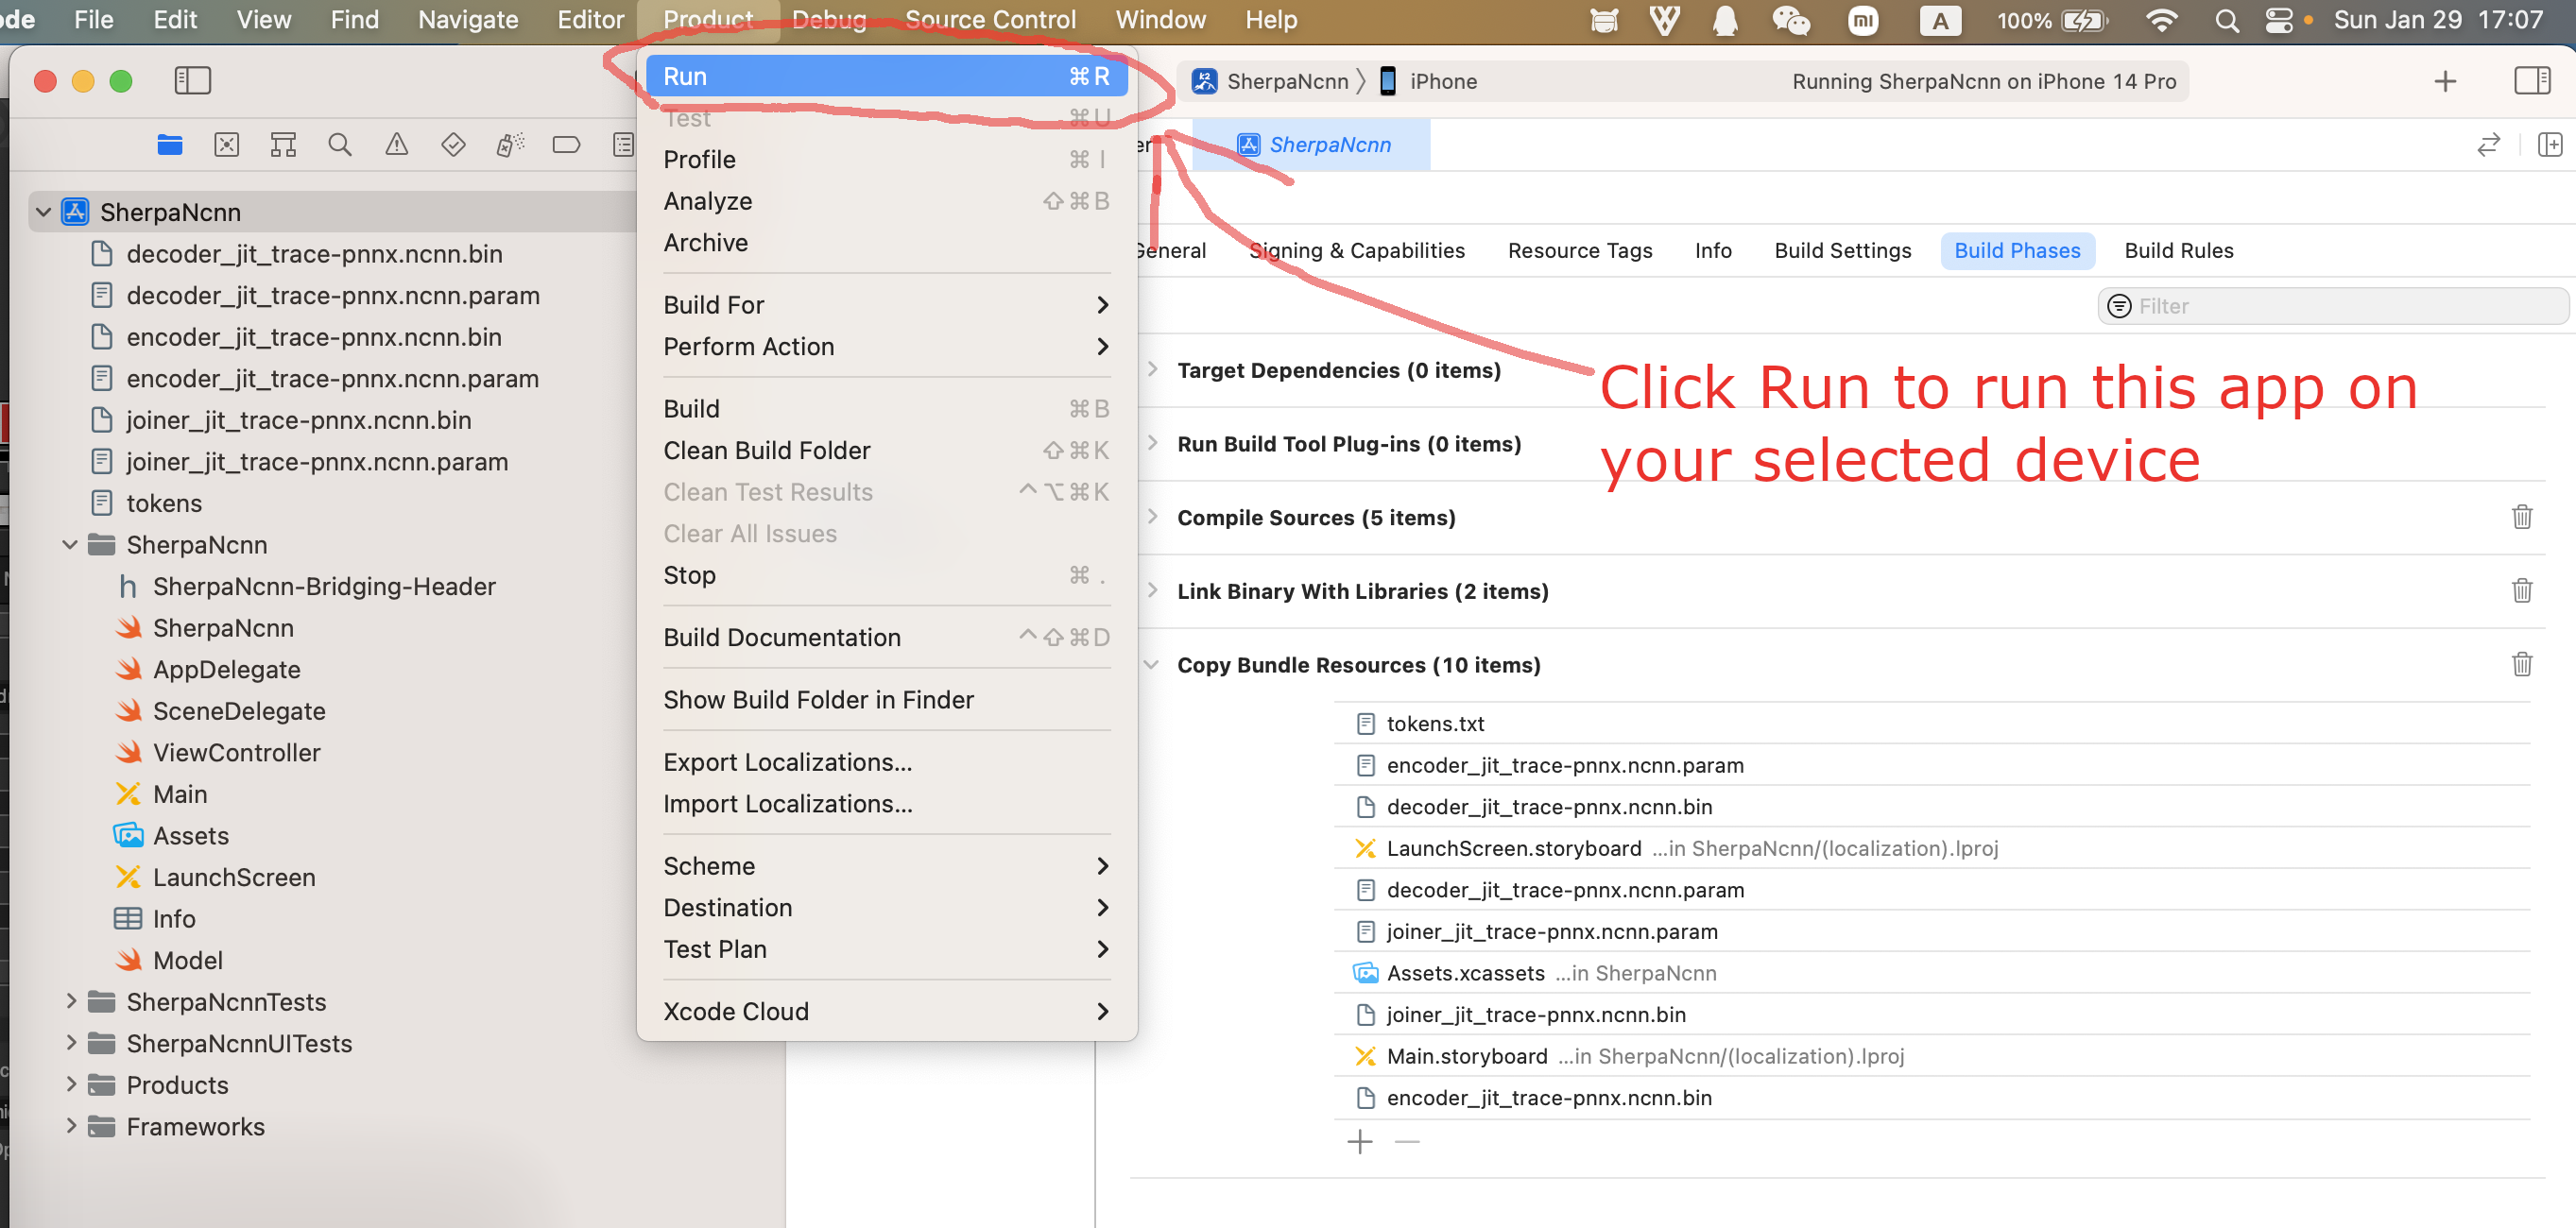This screenshot has width=2576, height=1228.
Task: Select the Info tab in target editor
Action: pos(1713,250)
